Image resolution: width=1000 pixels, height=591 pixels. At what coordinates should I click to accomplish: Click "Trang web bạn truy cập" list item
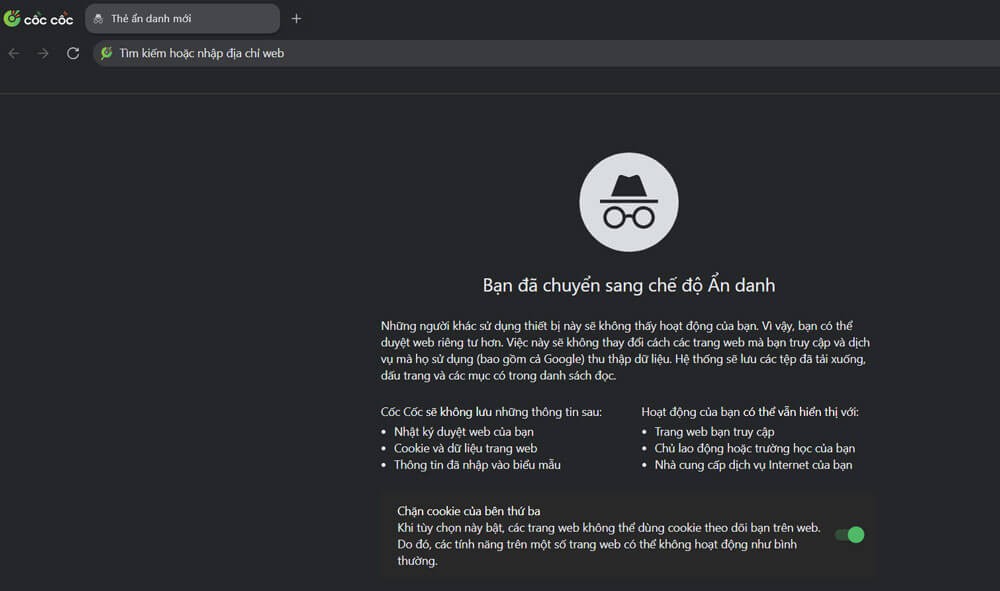[x=714, y=432]
